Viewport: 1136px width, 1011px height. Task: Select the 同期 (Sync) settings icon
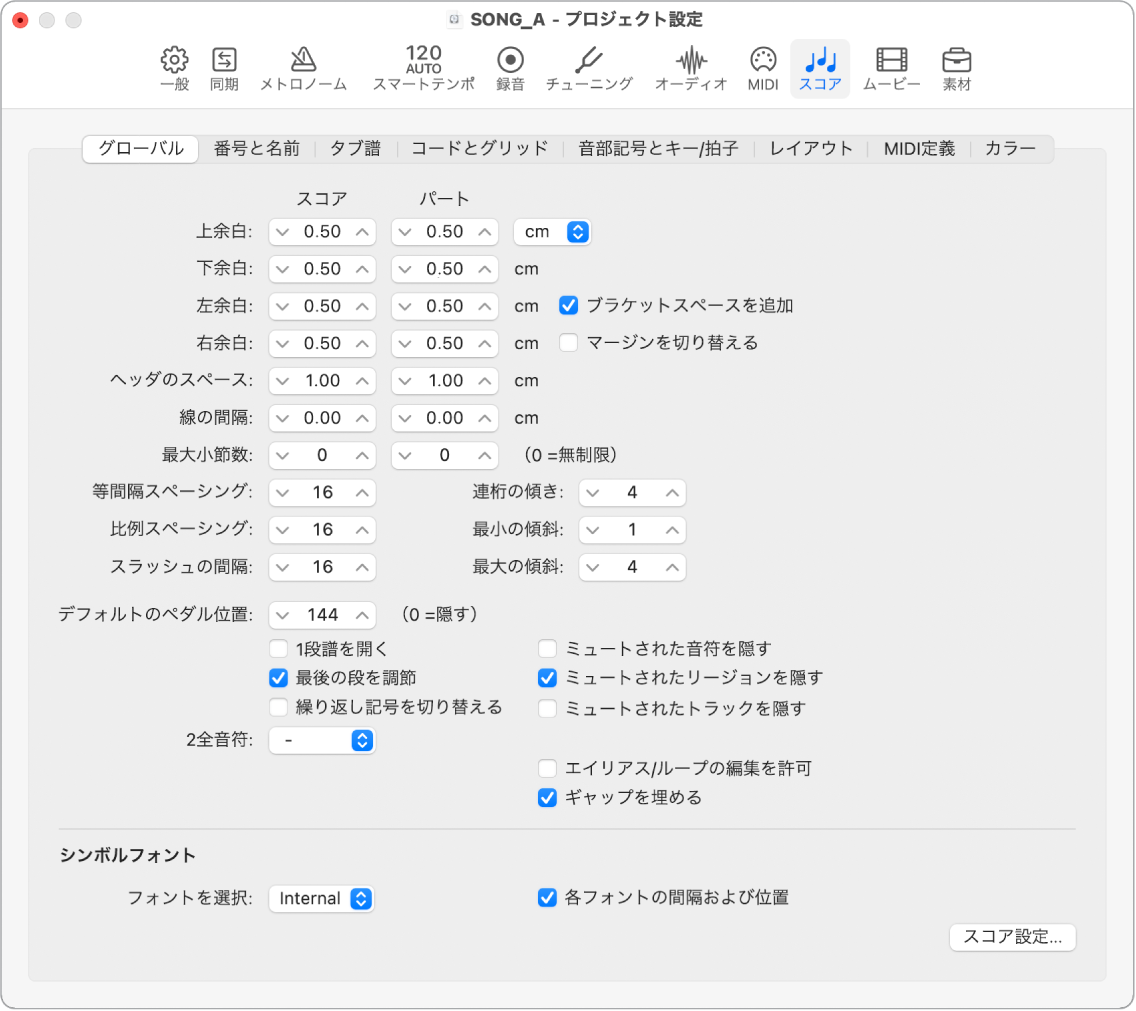224,67
